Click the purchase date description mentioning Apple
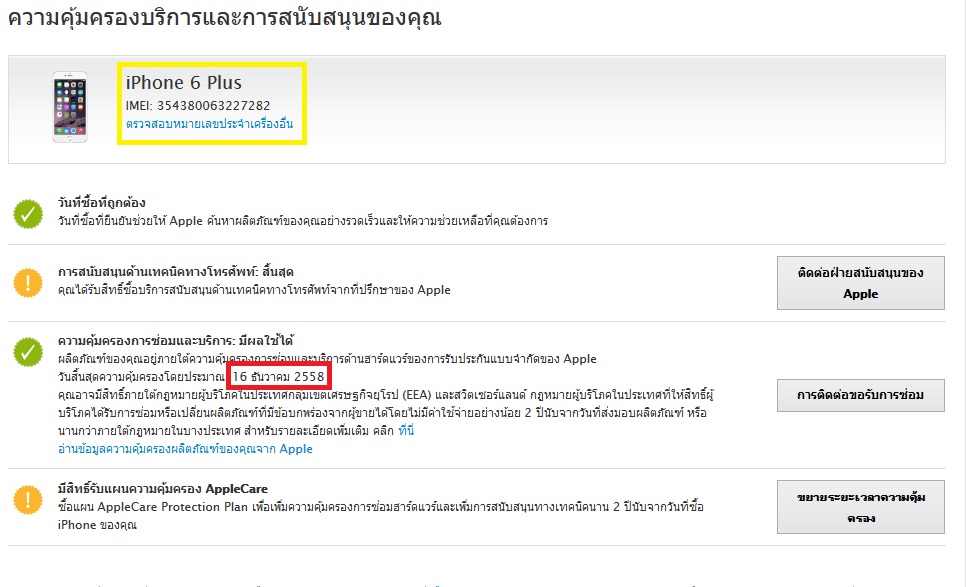 (302, 221)
